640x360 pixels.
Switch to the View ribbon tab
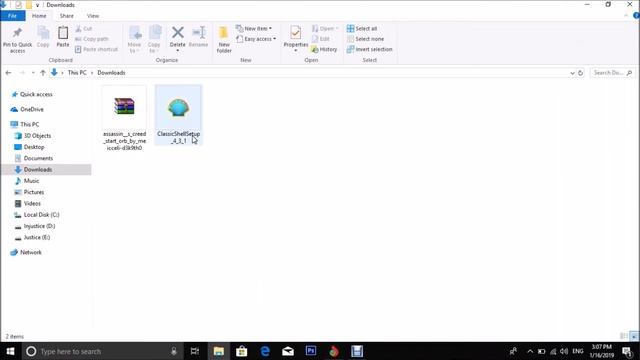point(93,16)
